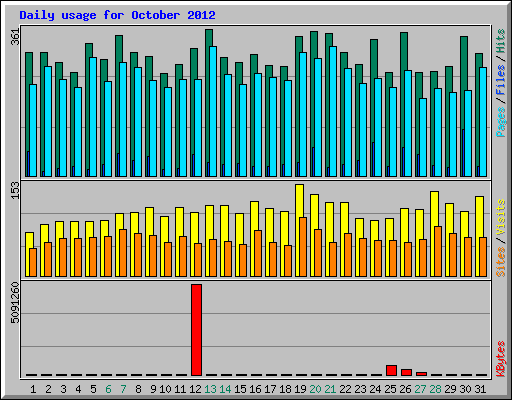Click green weekend day 28 label
Image resolution: width=512 pixels, height=400 pixels.
pos(435,389)
